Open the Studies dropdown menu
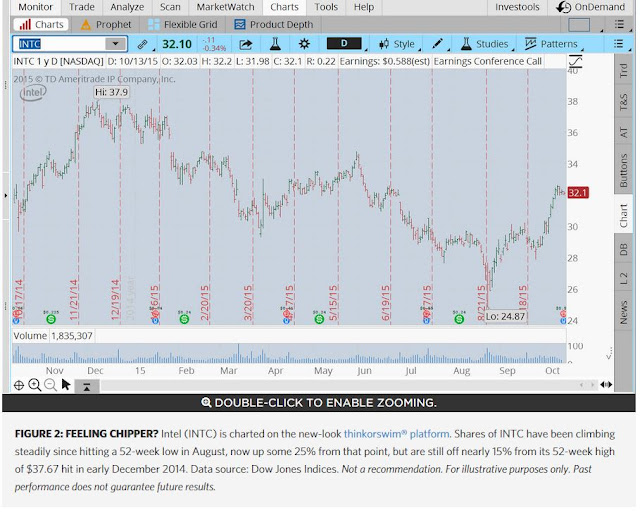 [x=484, y=44]
